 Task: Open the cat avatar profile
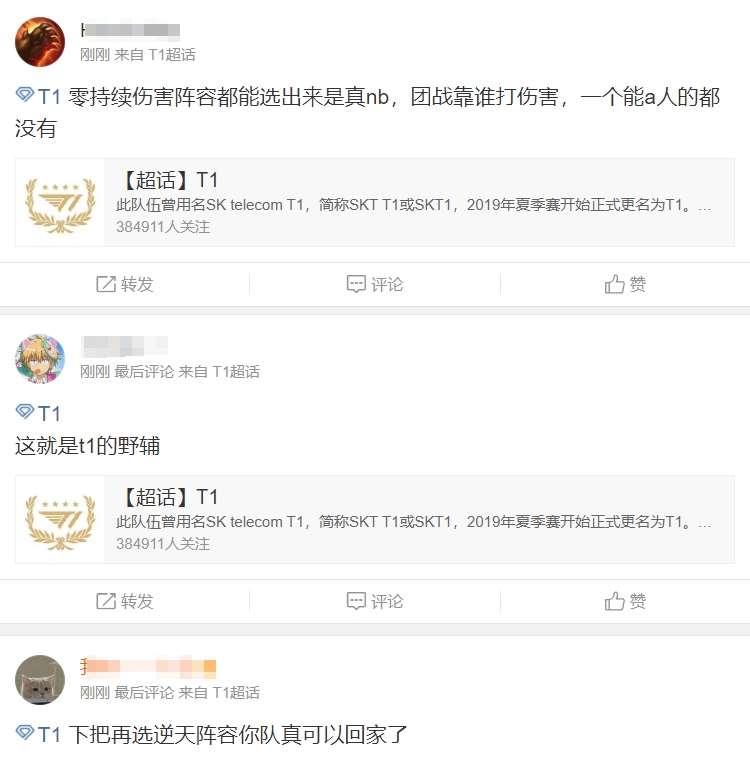[x=40, y=680]
